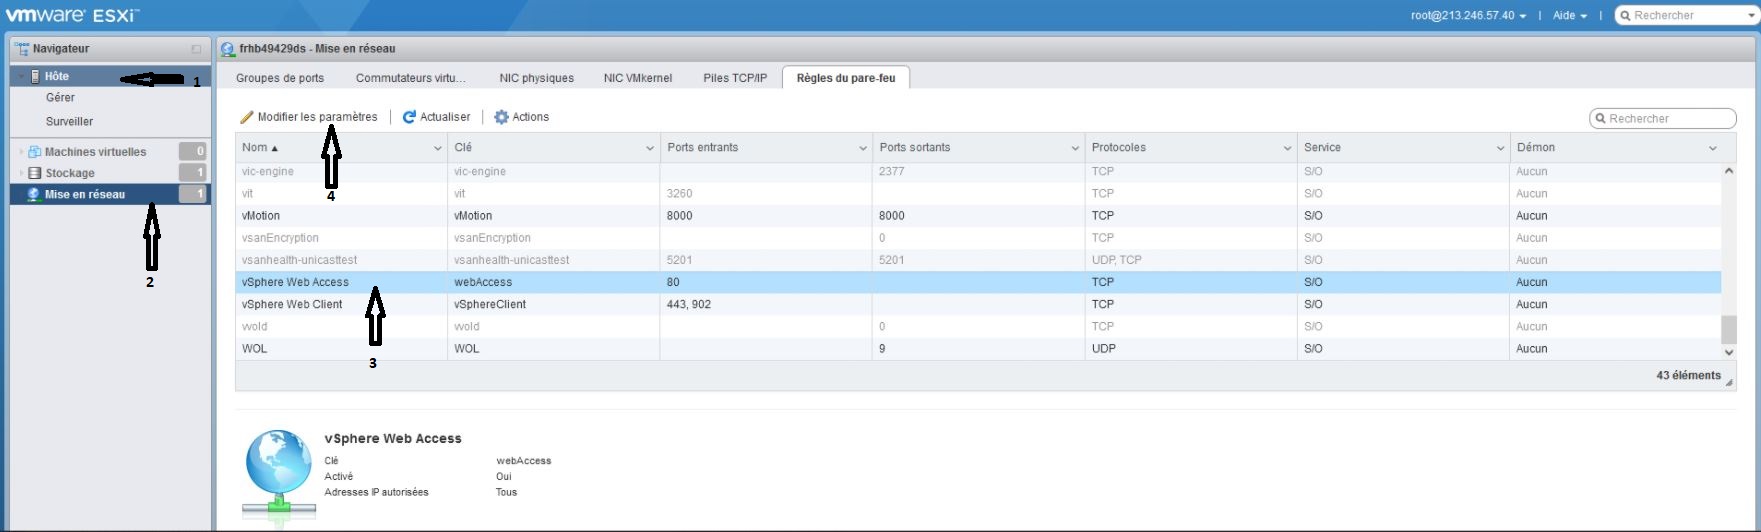Image resolution: width=1761 pixels, height=532 pixels.
Task: Open the Service column dropdown arrow
Action: click(1500, 148)
